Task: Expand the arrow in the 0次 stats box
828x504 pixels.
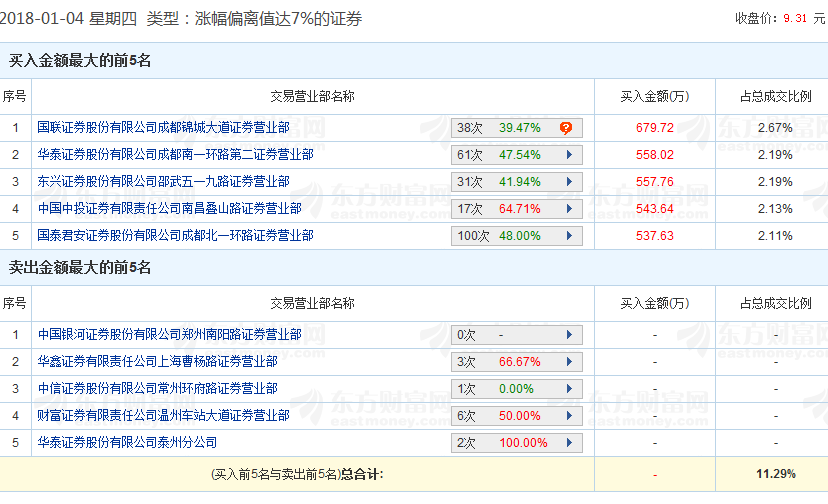Action: point(569,335)
